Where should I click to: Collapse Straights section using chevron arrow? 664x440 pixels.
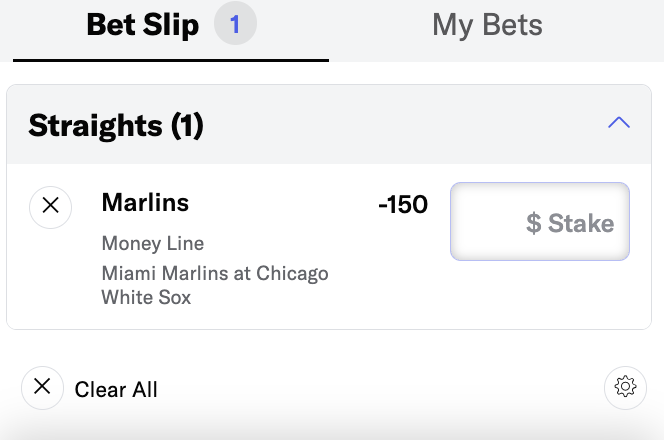[x=619, y=122]
